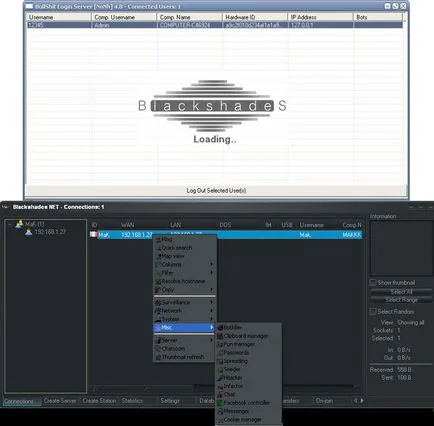The image size is (434, 426).
Task: Expand the Copy submenu arrow
Action: [x=211, y=290]
